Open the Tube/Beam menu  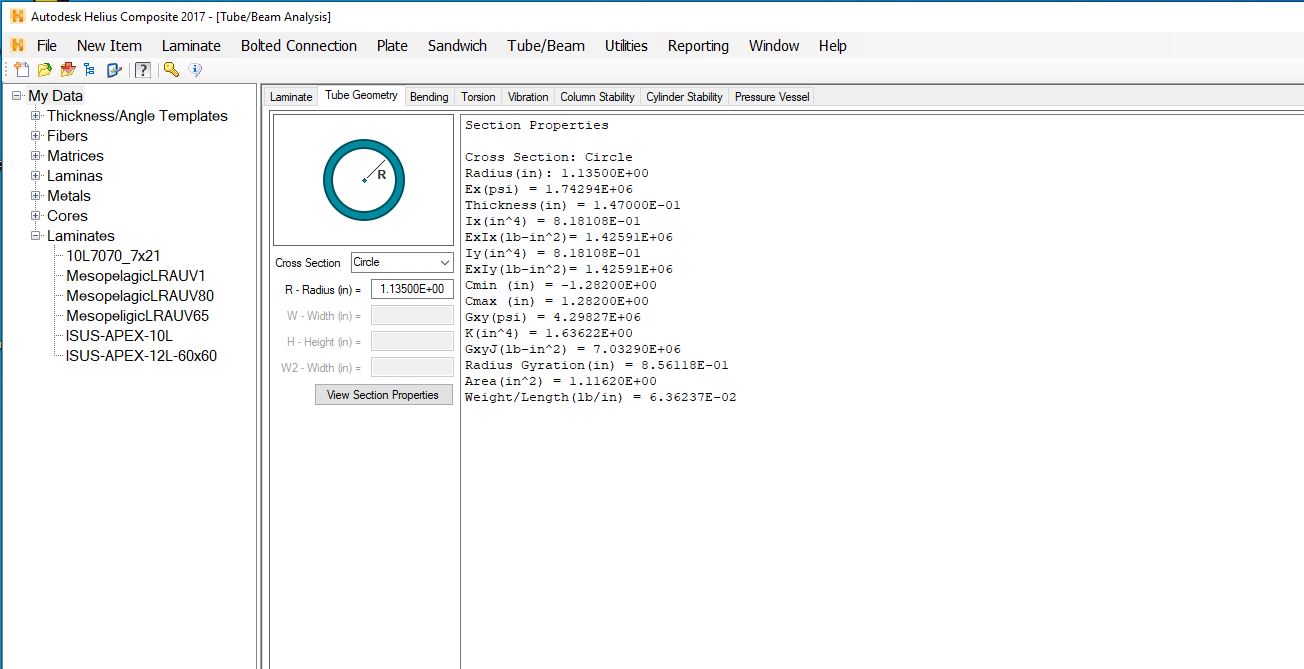point(546,45)
